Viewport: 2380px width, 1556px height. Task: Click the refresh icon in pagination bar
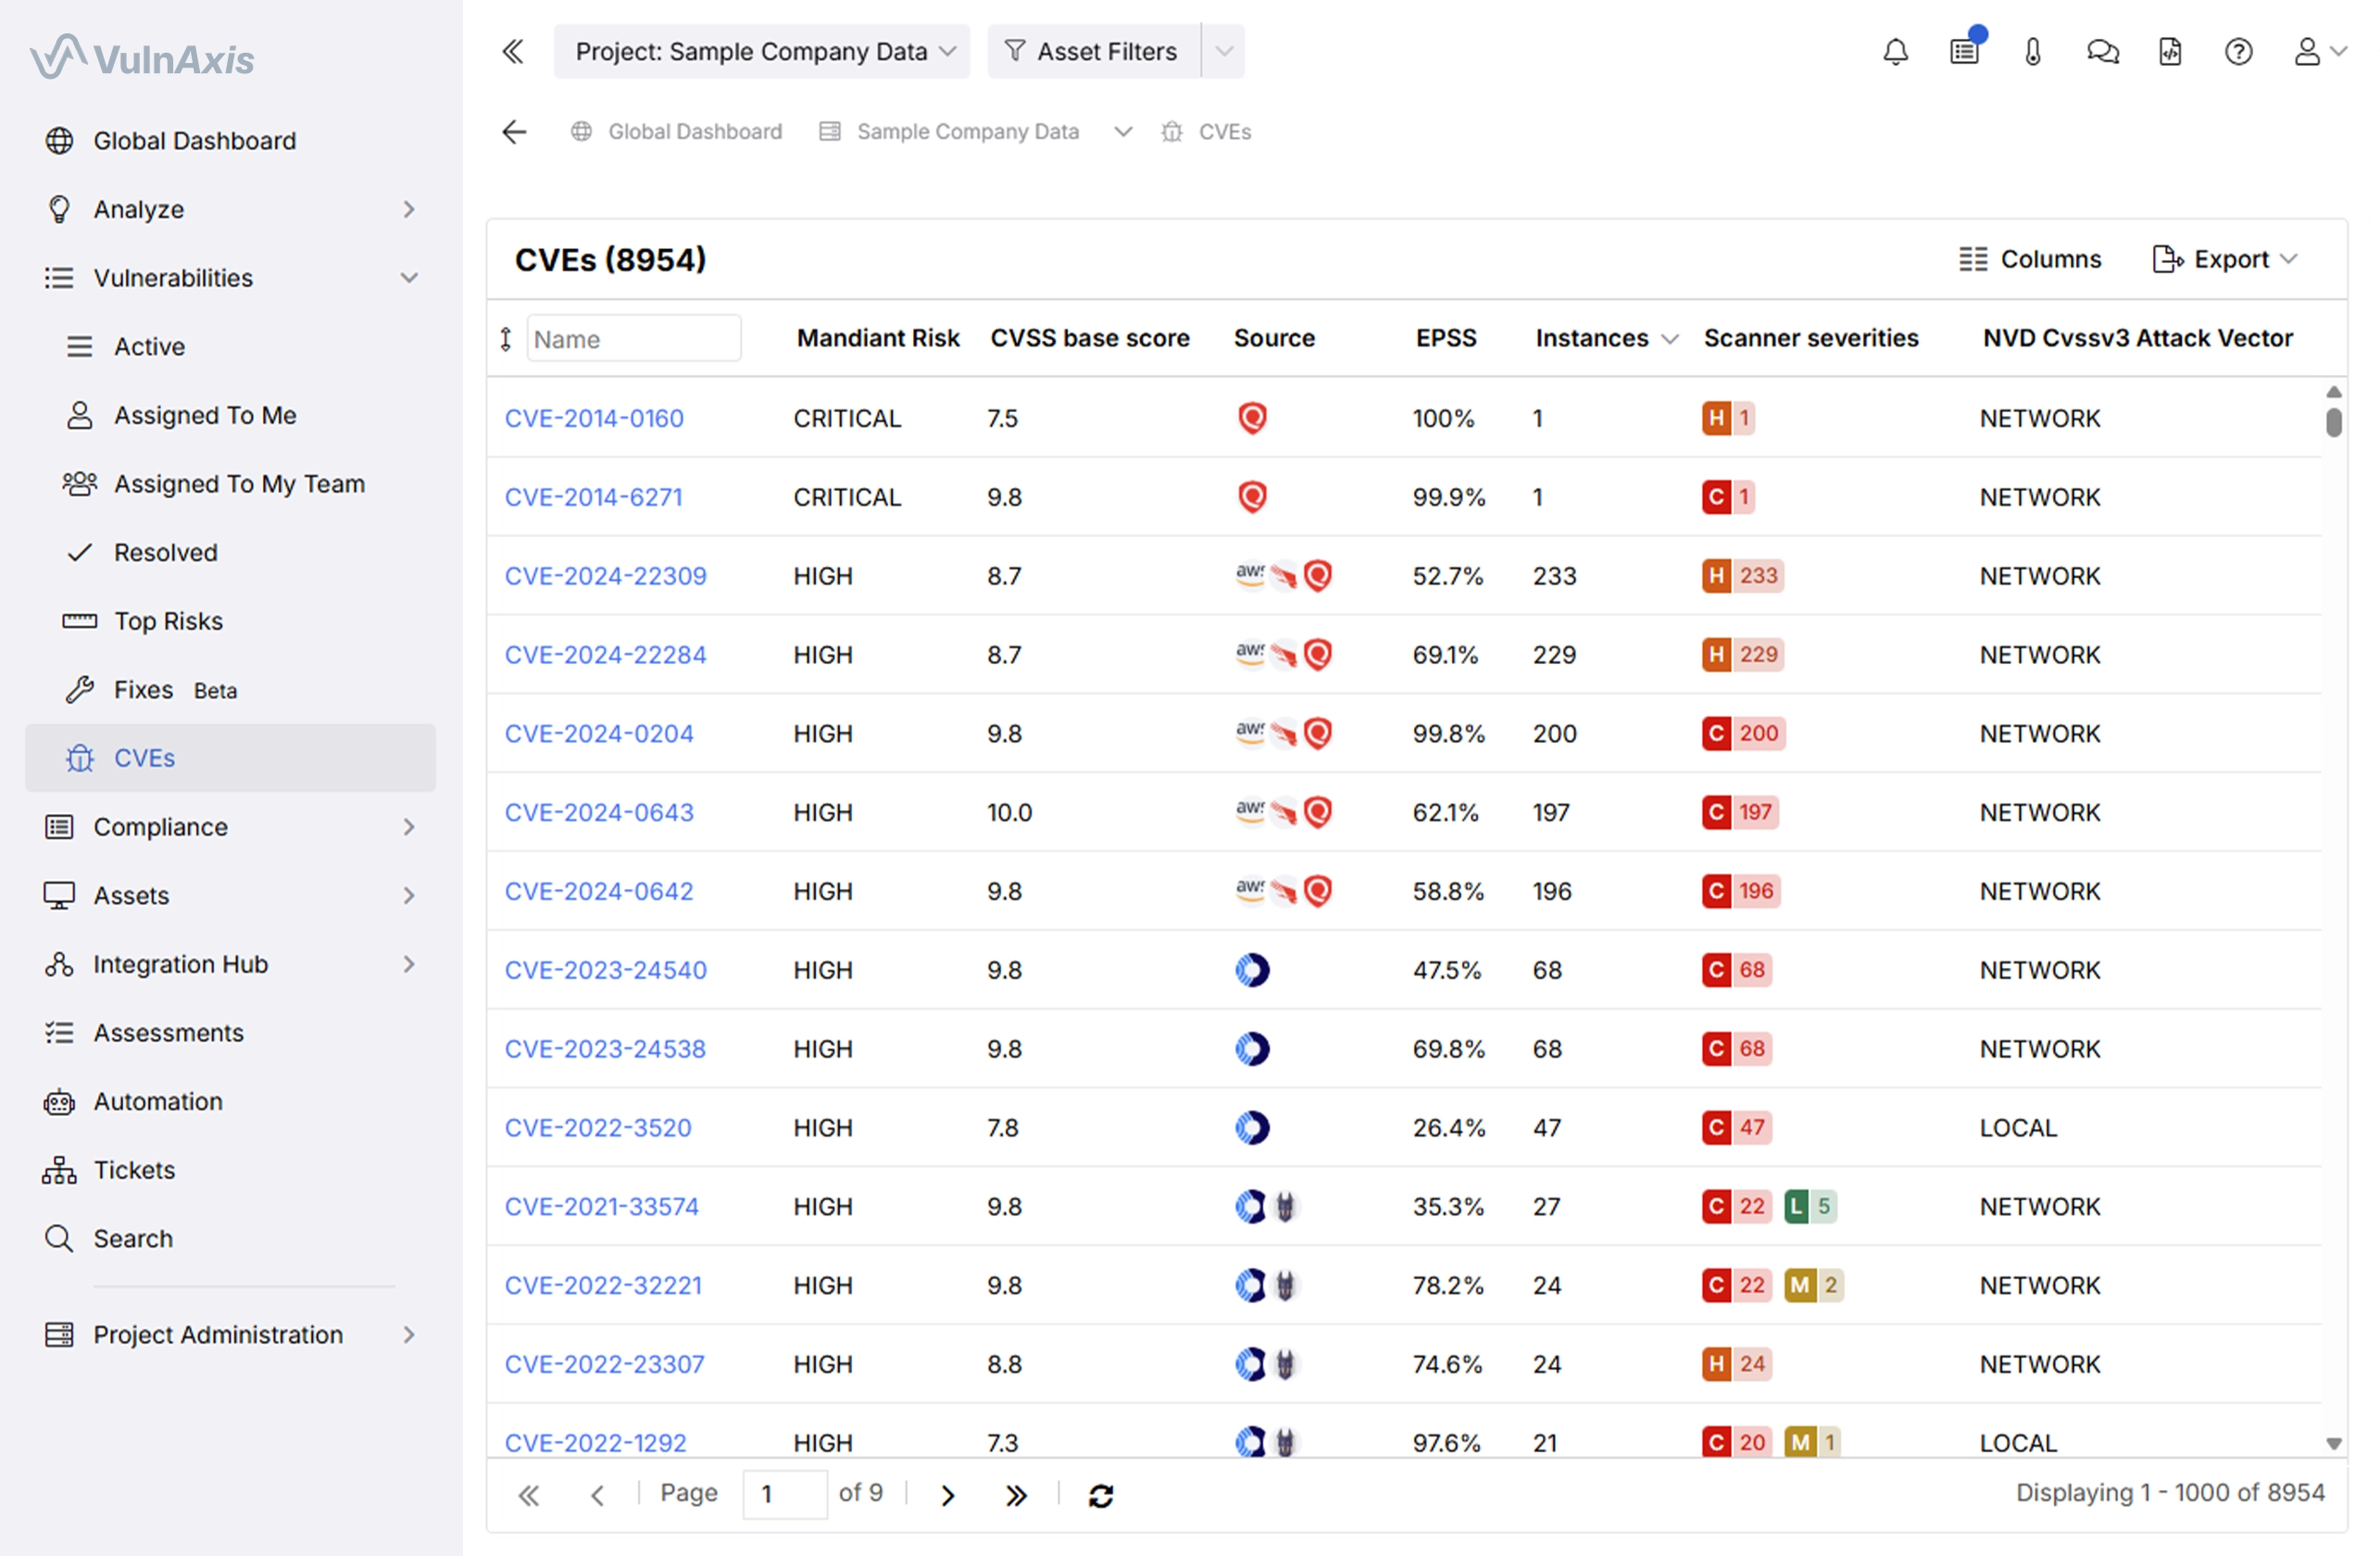click(1101, 1495)
